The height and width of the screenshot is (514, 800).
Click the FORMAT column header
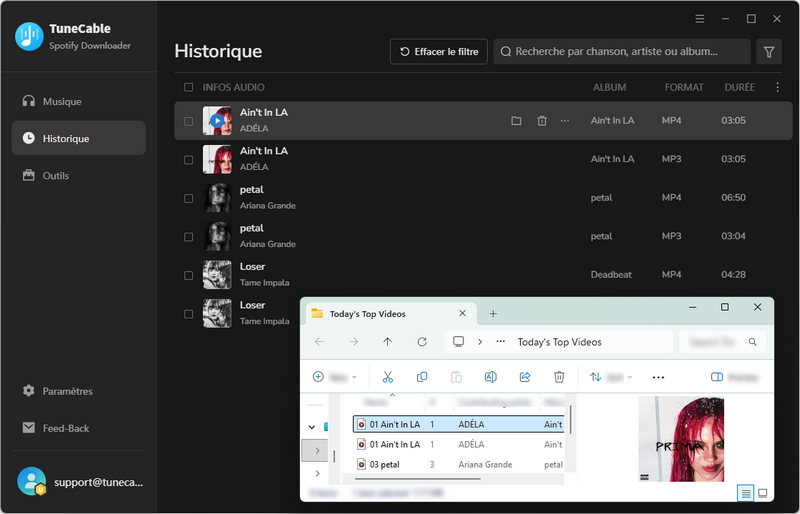(684, 87)
